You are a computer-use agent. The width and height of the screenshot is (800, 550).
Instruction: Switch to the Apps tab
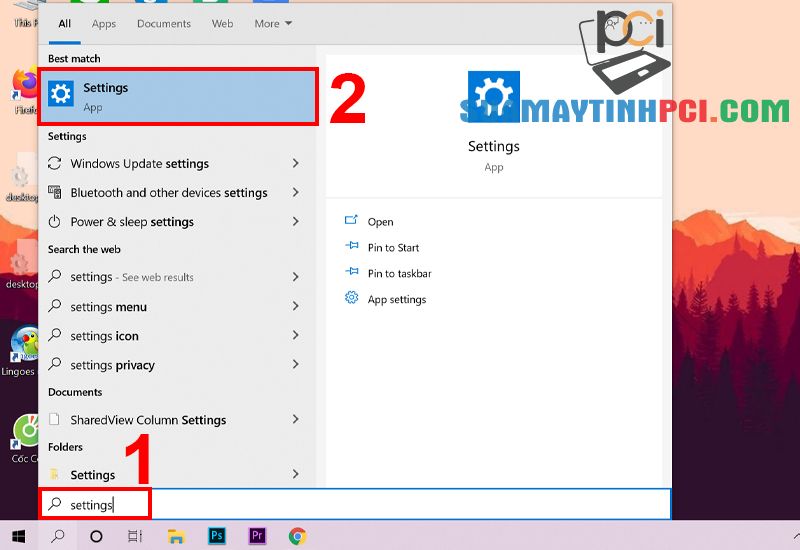pos(104,23)
